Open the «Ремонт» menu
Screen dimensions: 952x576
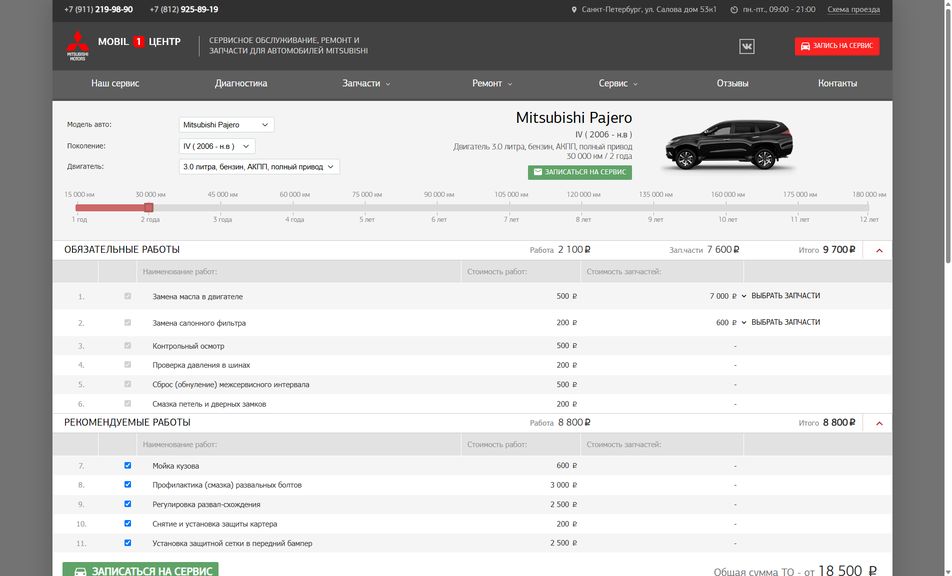tap(492, 83)
